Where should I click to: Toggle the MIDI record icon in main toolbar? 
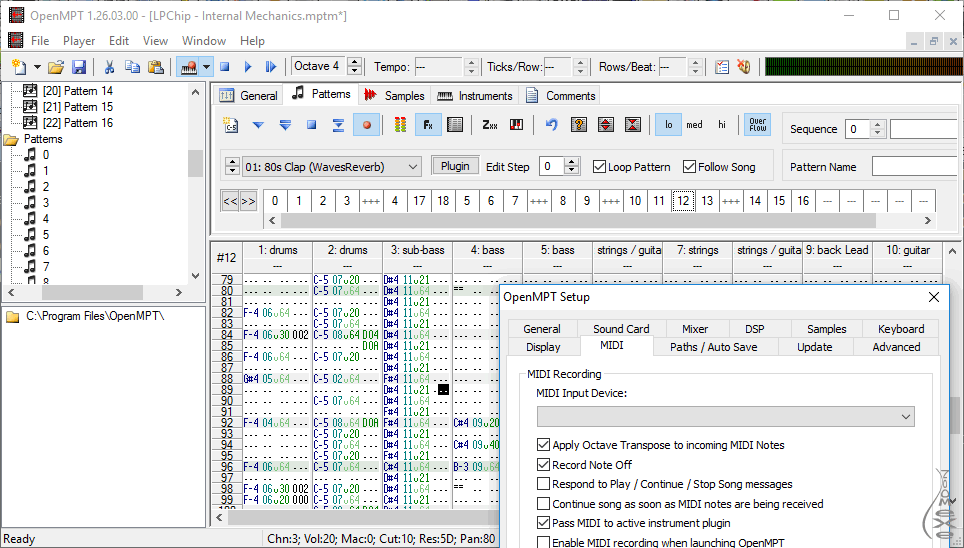pos(189,66)
